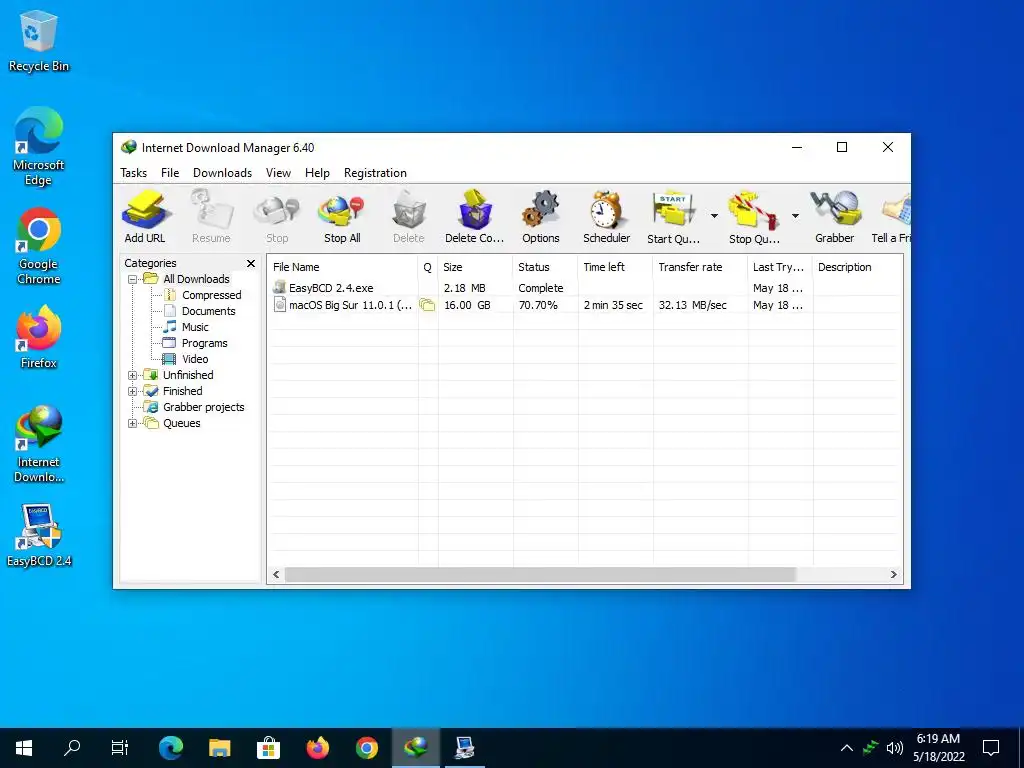This screenshot has height=768, width=1024.
Task: Open Stop Queue dropdown arrow
Action: click(795, 216)
